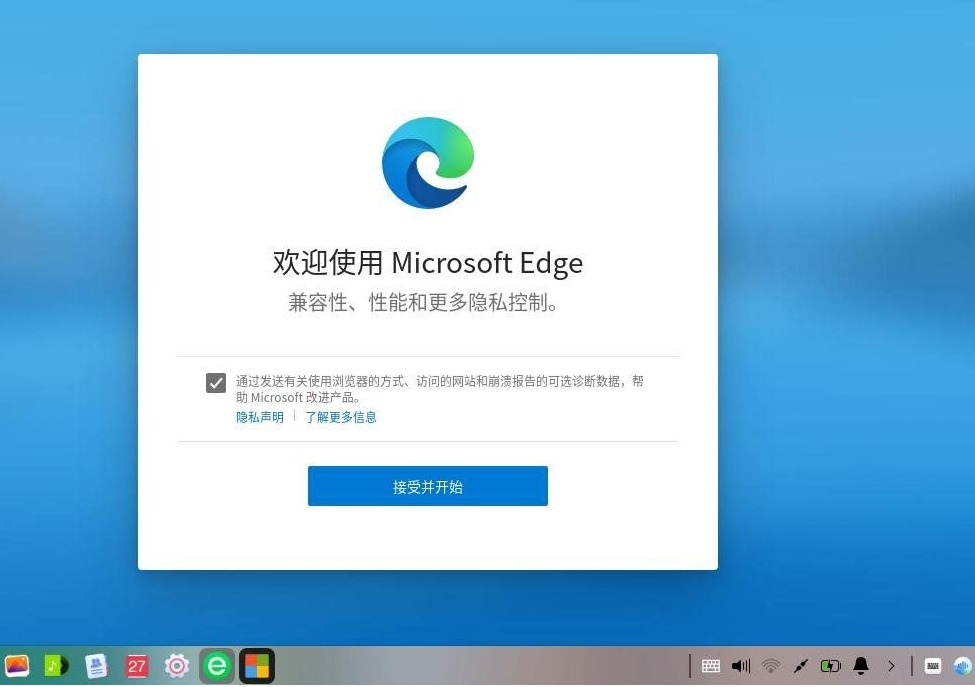The image size is (975, 687).
Task: Open the calendar showing 27 in the dock
Action: 137,666
